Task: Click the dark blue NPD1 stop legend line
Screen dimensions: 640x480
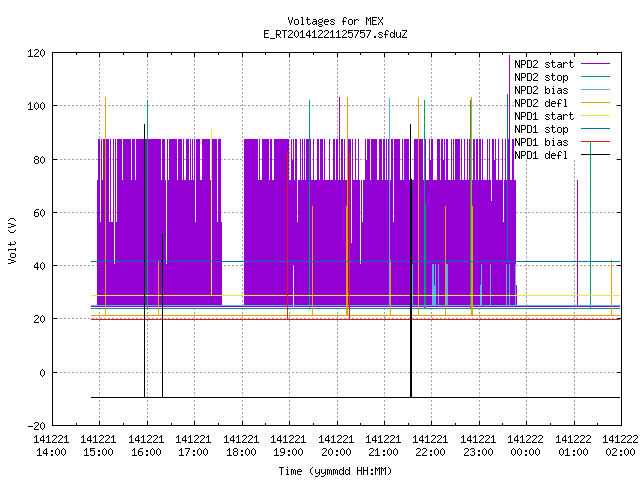Action: coord(595,129)
